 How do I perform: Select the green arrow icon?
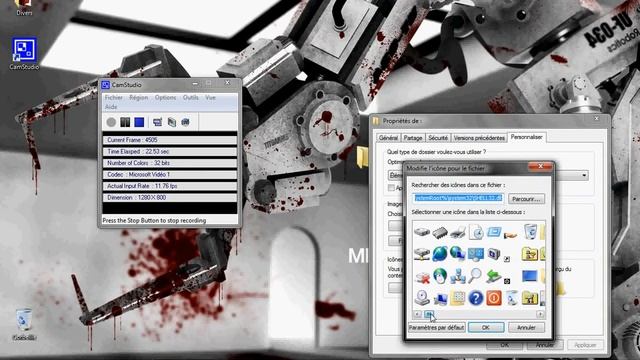(493, 276)
